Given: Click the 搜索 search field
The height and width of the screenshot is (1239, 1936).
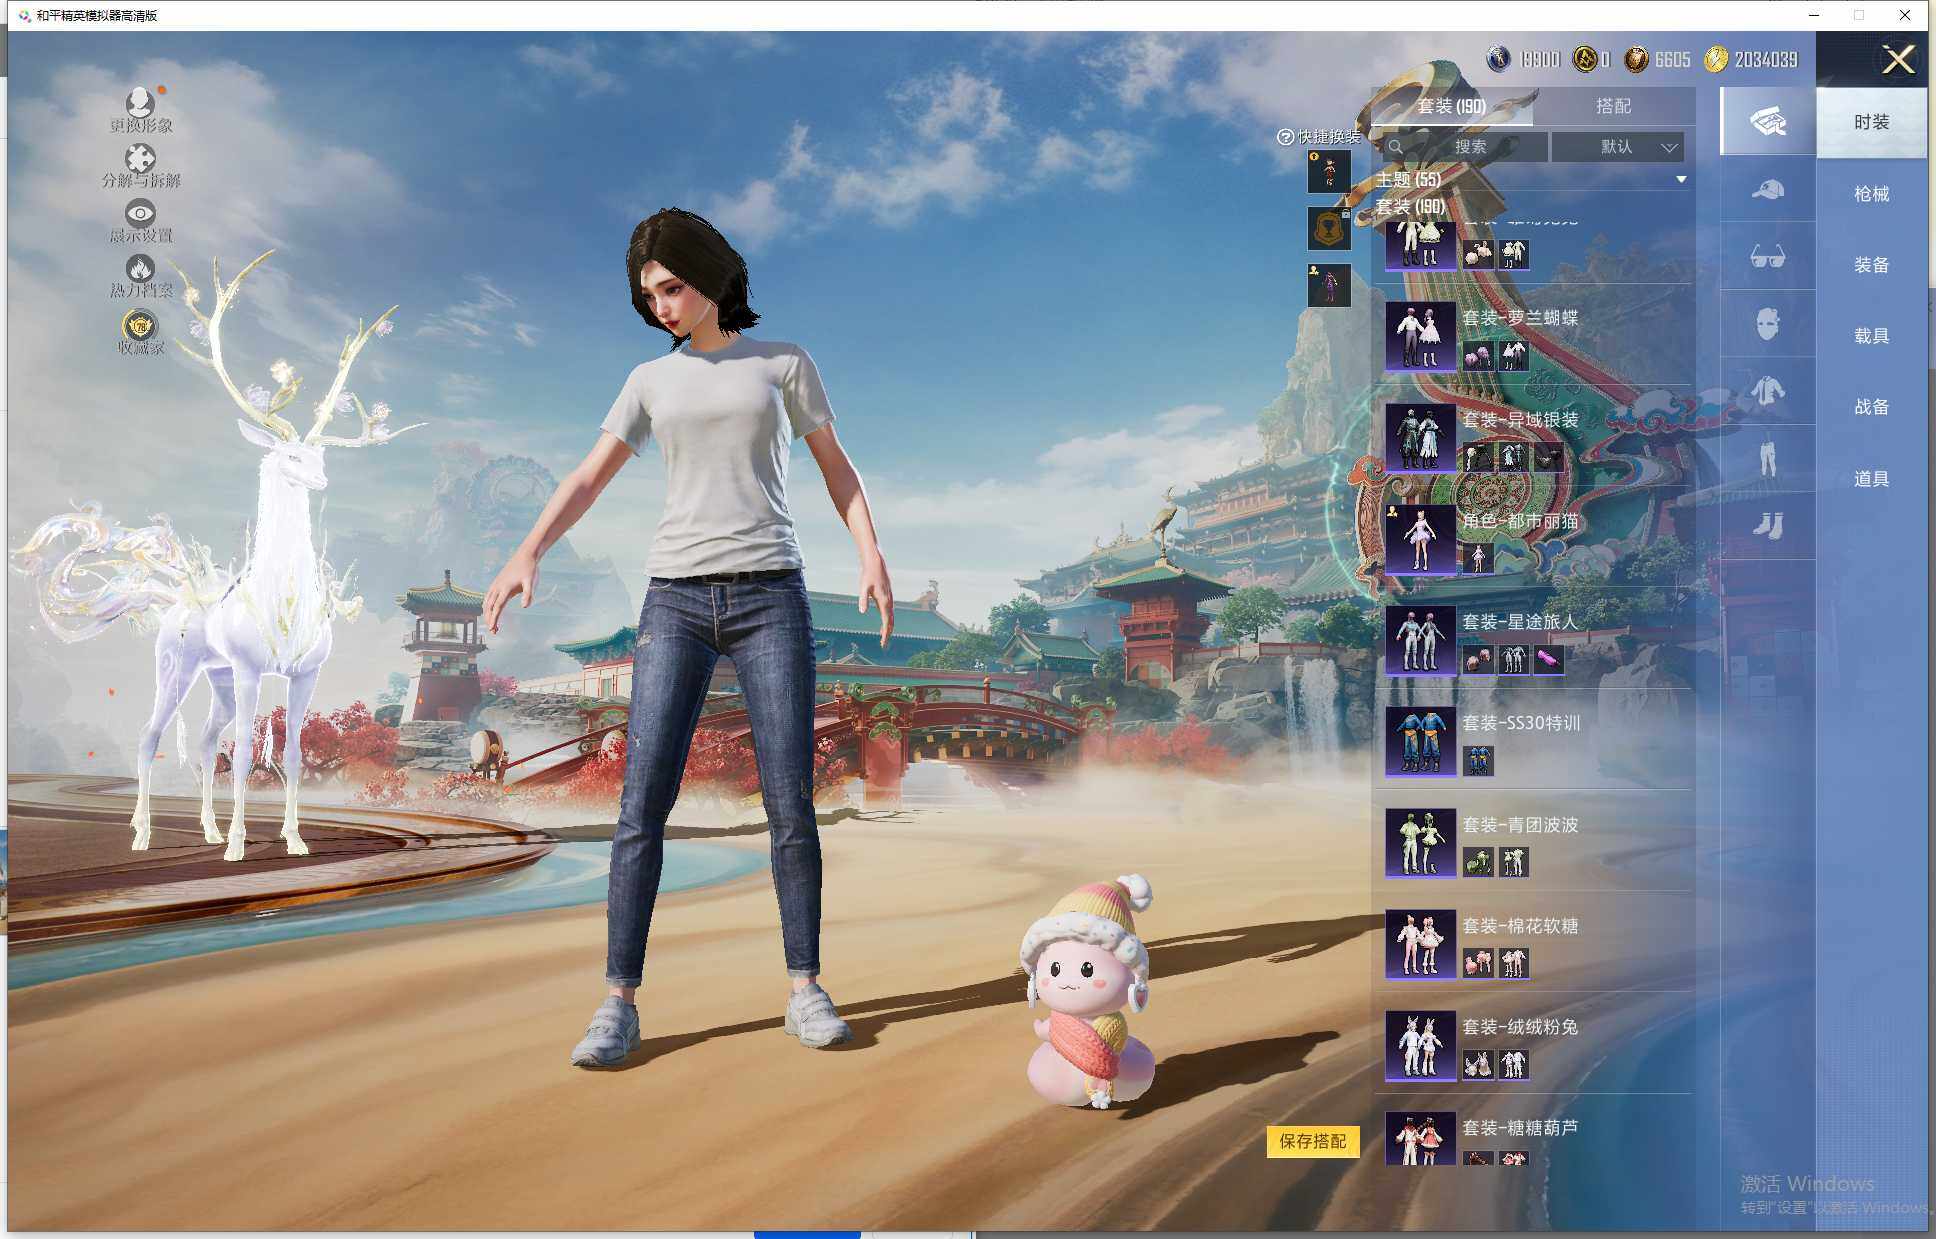Looking at the screenshot, I should point(1468,147).
